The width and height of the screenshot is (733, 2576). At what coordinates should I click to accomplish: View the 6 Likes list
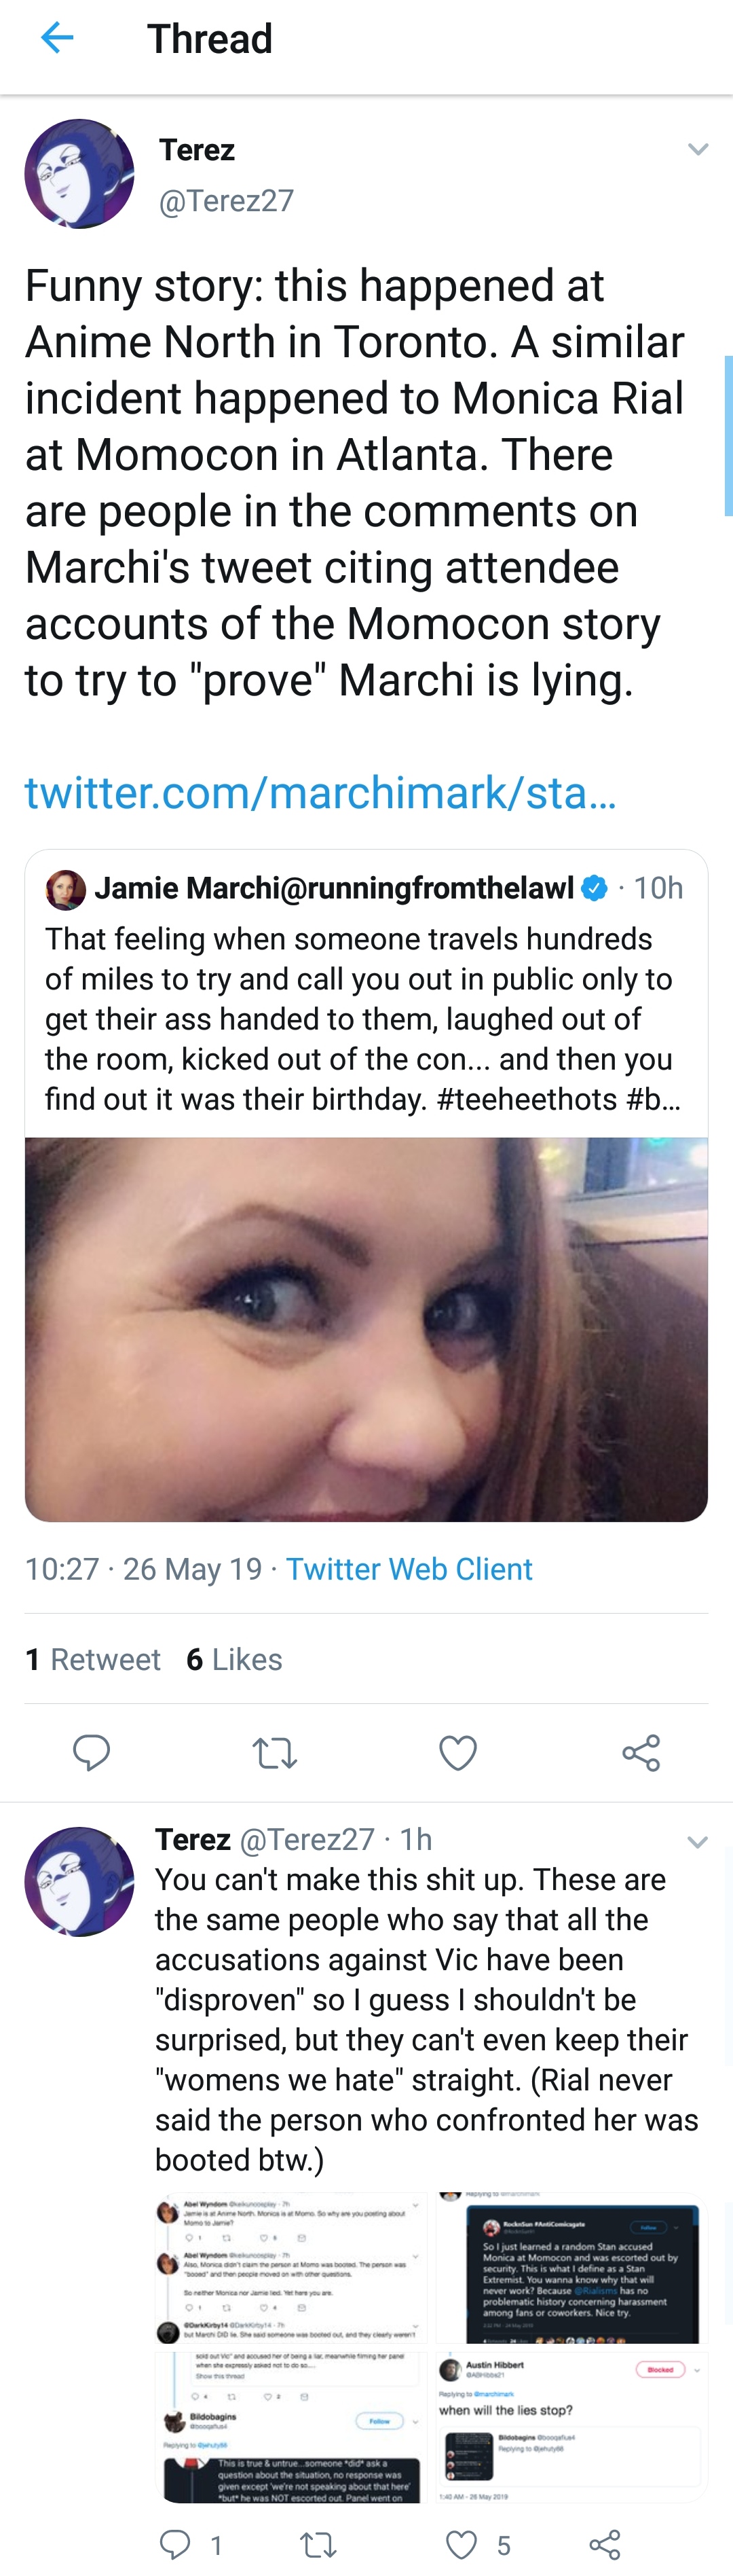click(234, 1659)
